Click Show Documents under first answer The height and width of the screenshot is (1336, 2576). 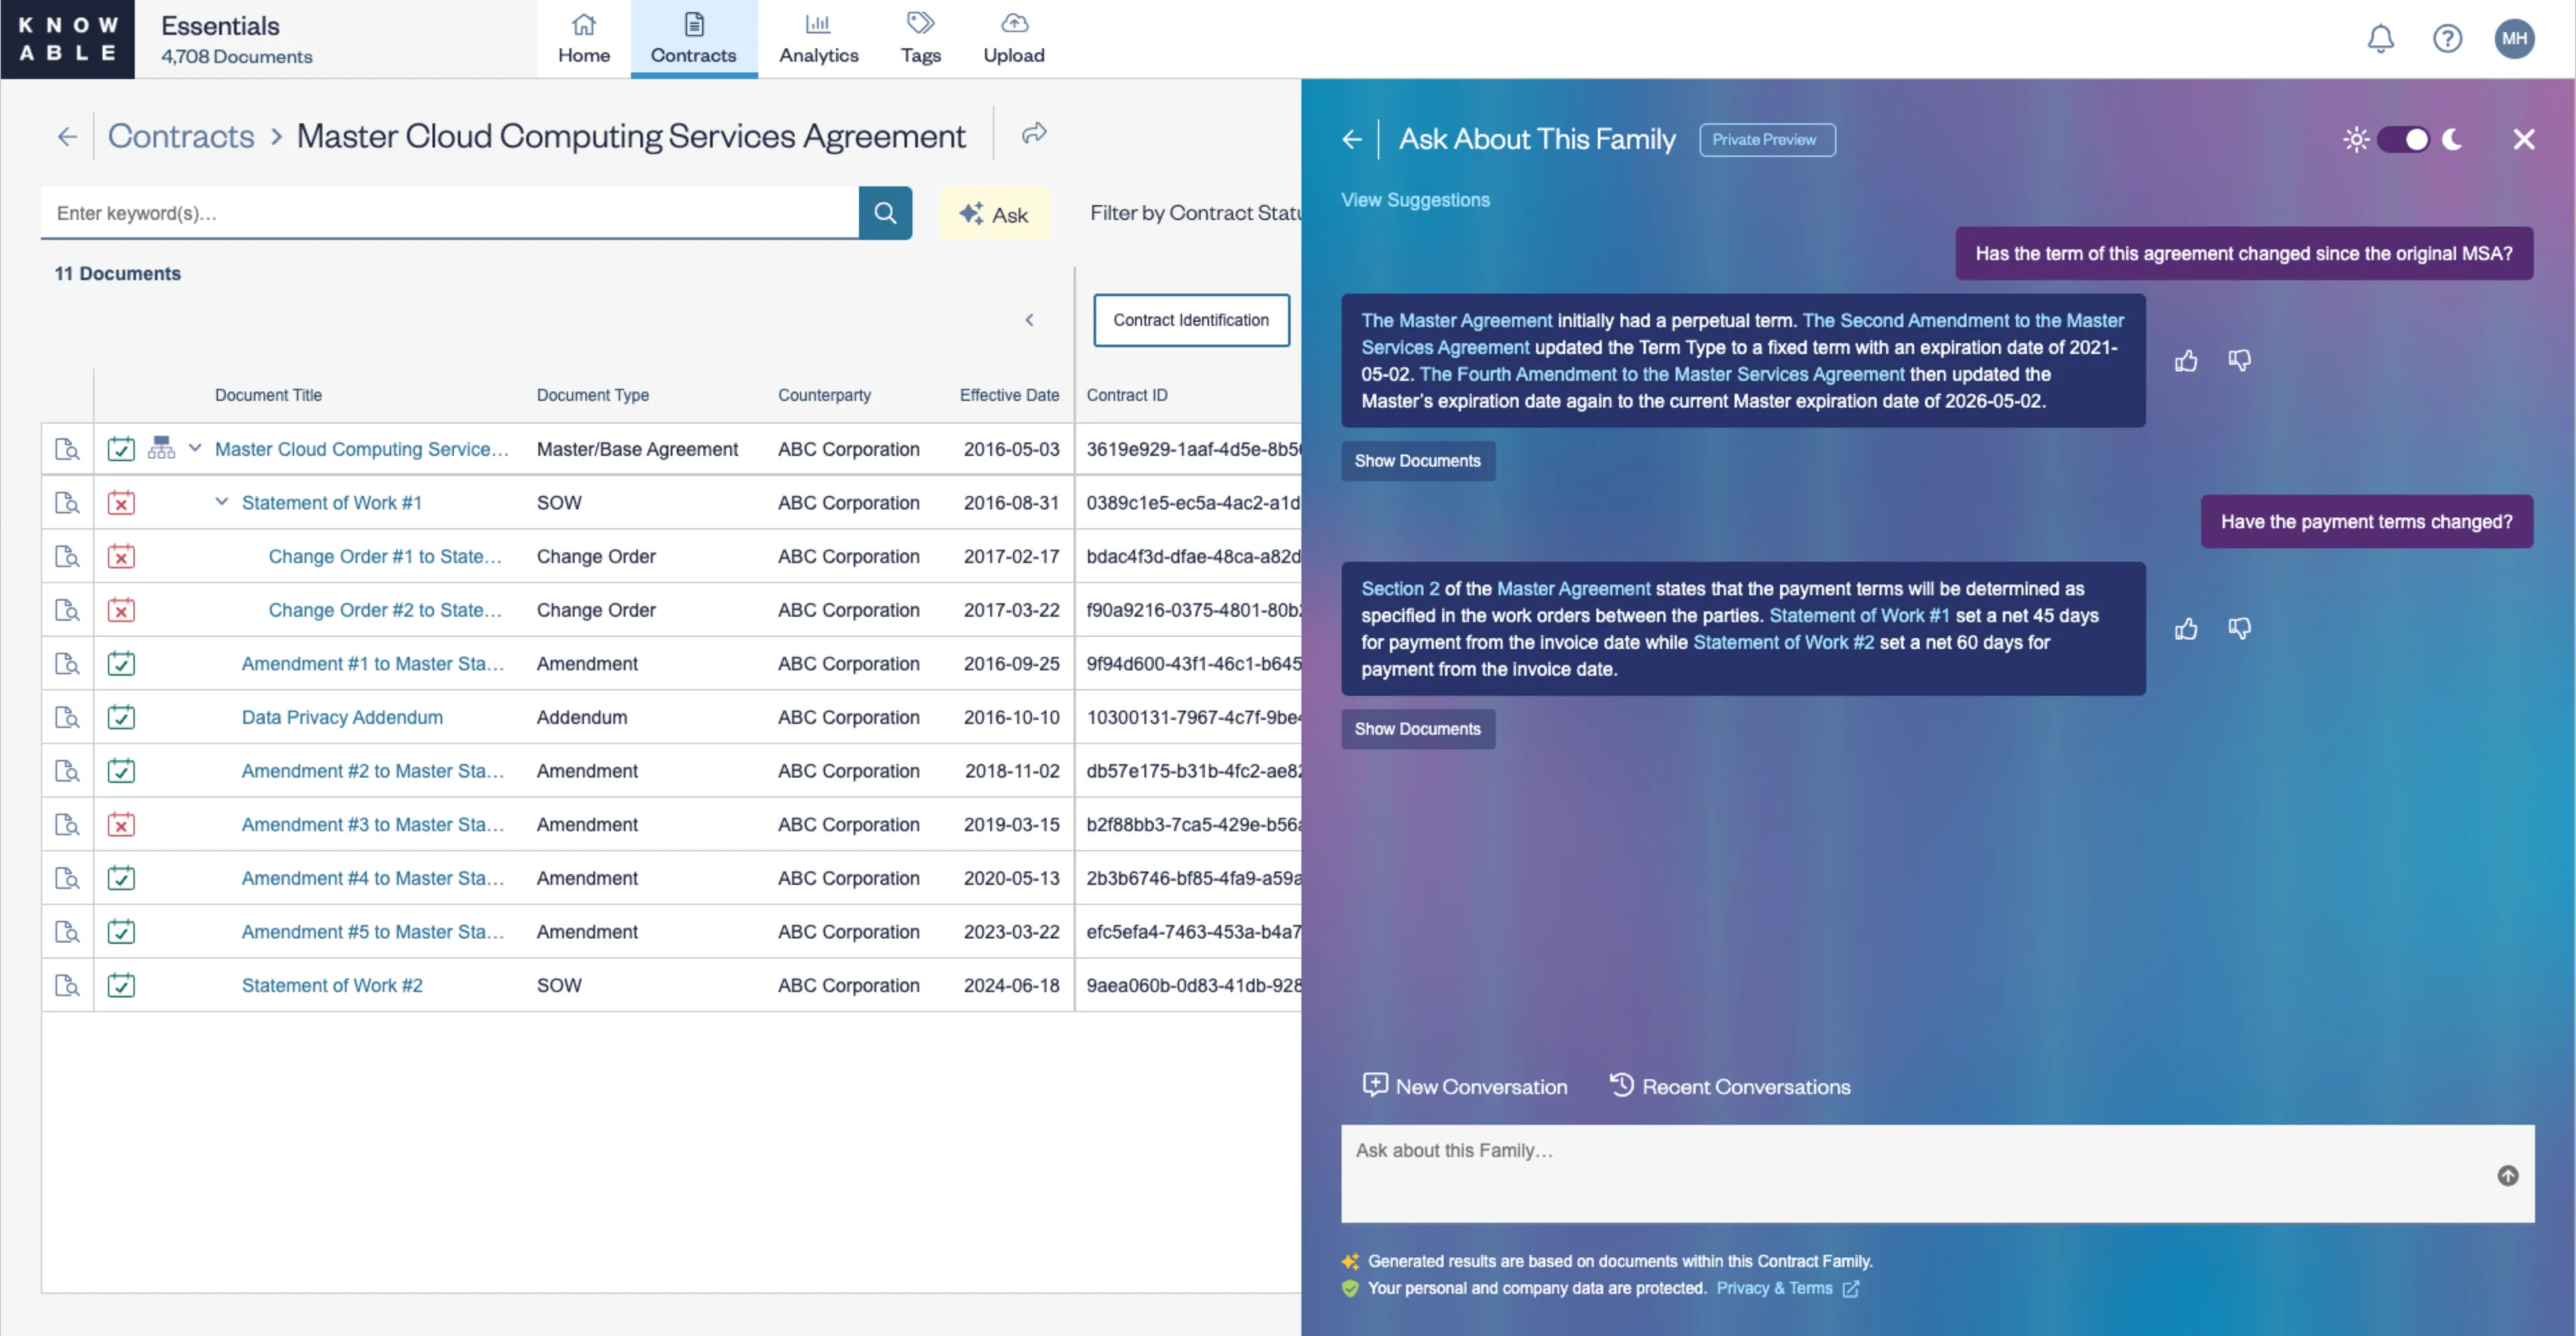click(1417, 461)
